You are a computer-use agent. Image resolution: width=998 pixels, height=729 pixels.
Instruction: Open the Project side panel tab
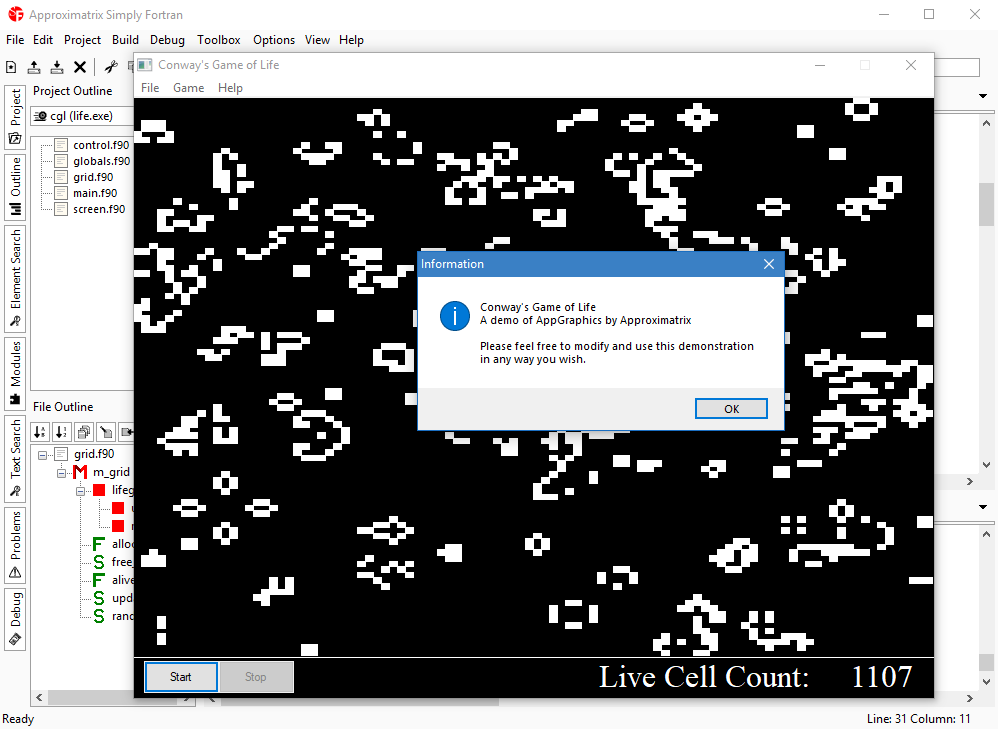[15, 116]
